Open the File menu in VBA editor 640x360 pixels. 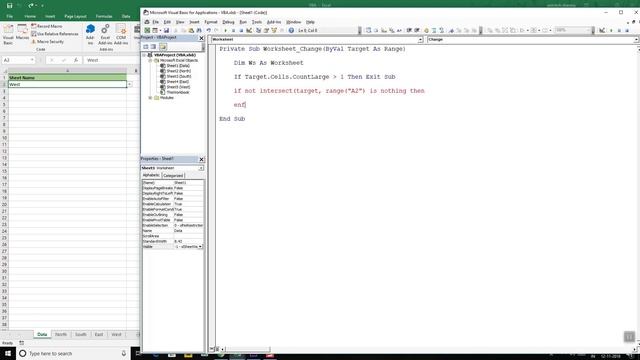click(x=156, y=22)
